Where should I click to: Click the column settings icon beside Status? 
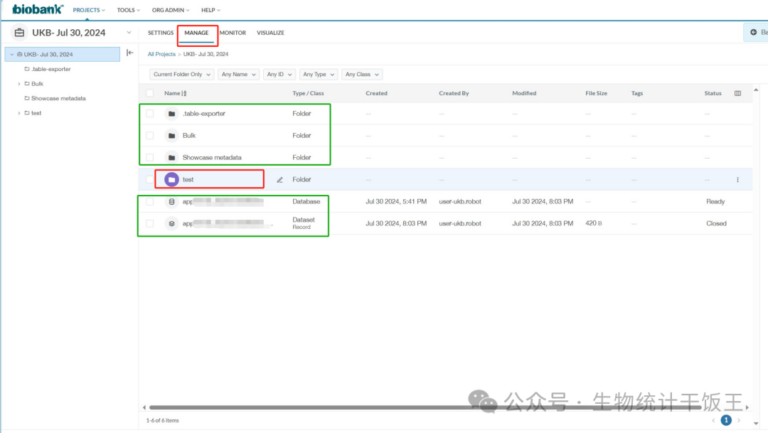coord(738,93)
